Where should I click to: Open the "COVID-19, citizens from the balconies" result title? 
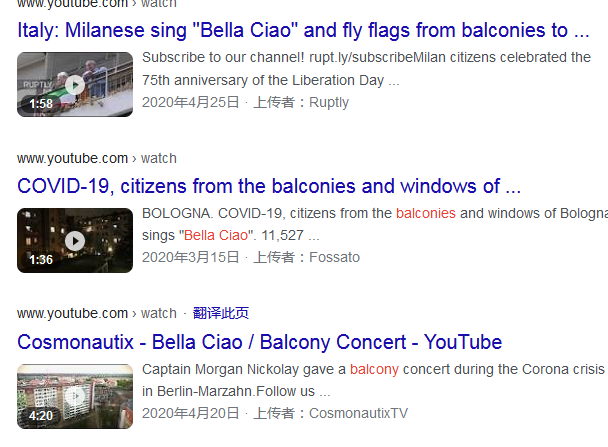pyautogui.click(x=269, y=186)
